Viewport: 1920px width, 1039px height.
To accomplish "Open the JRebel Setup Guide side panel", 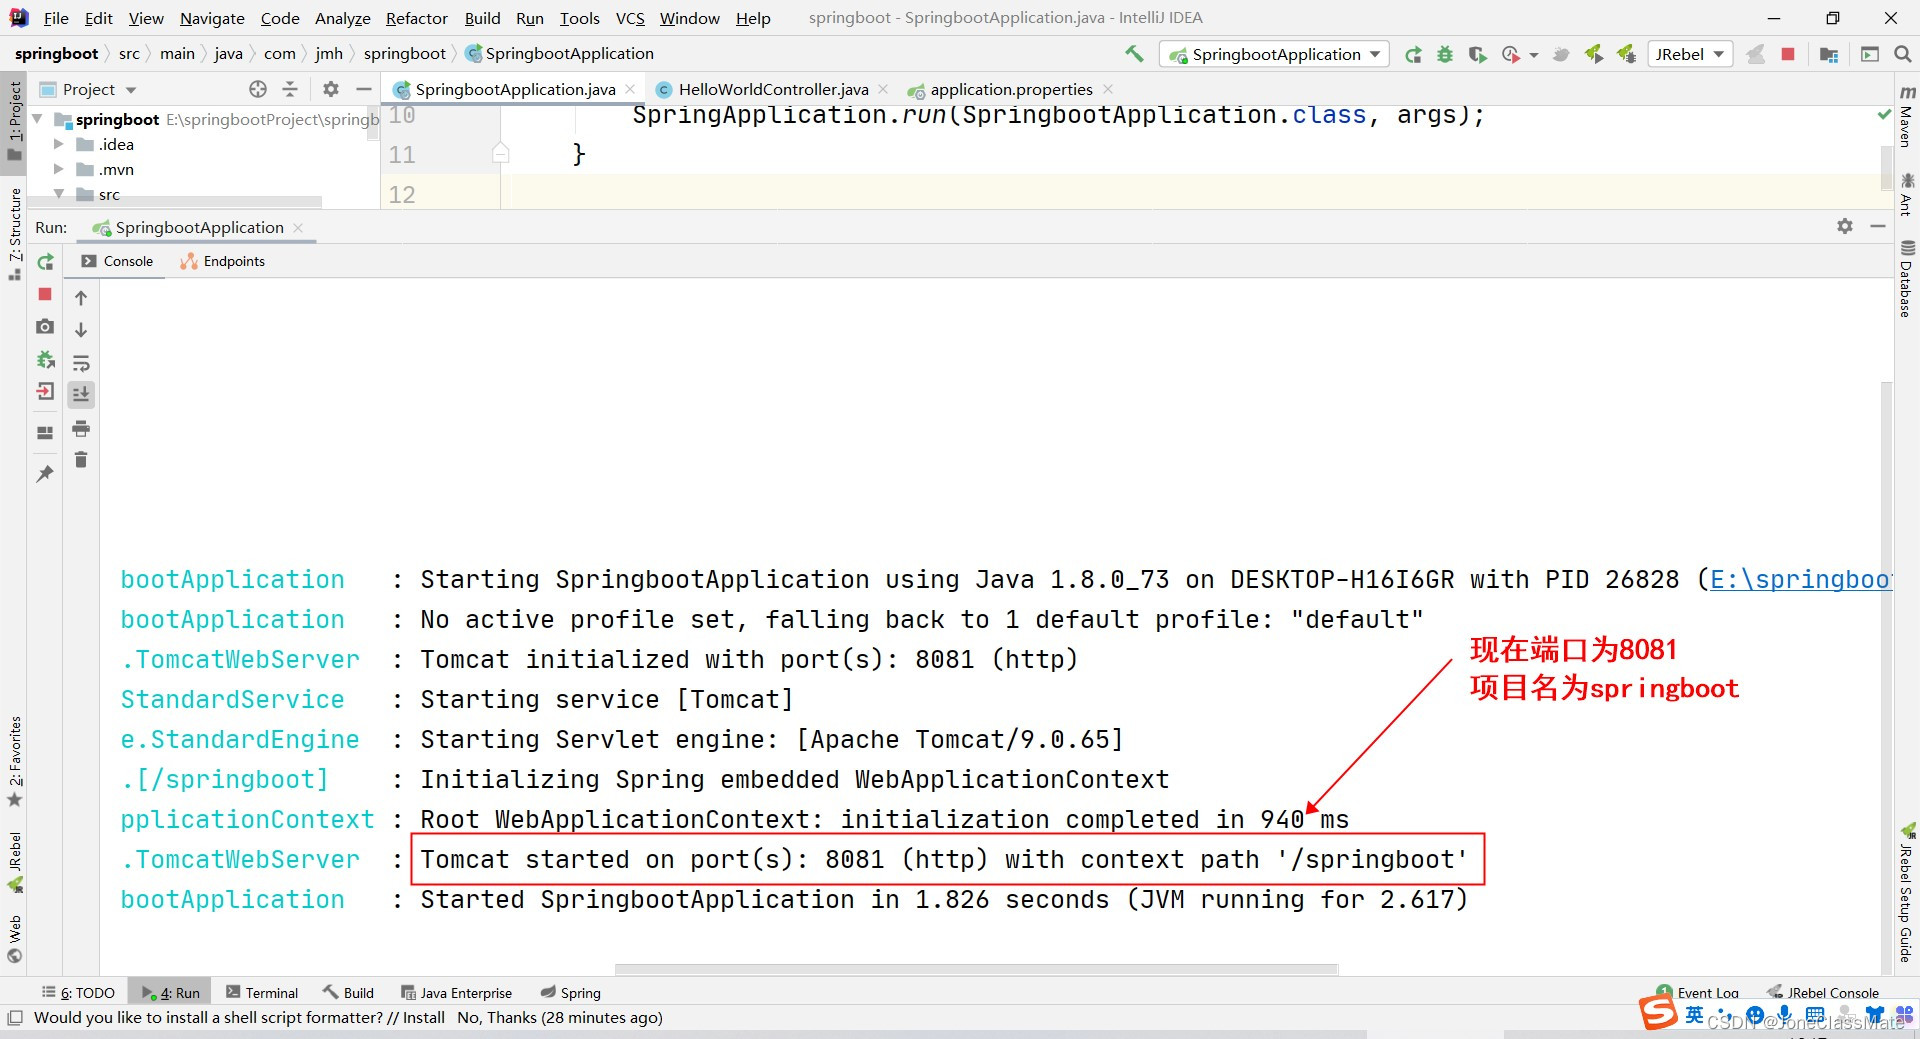I will coord(1906,893).
